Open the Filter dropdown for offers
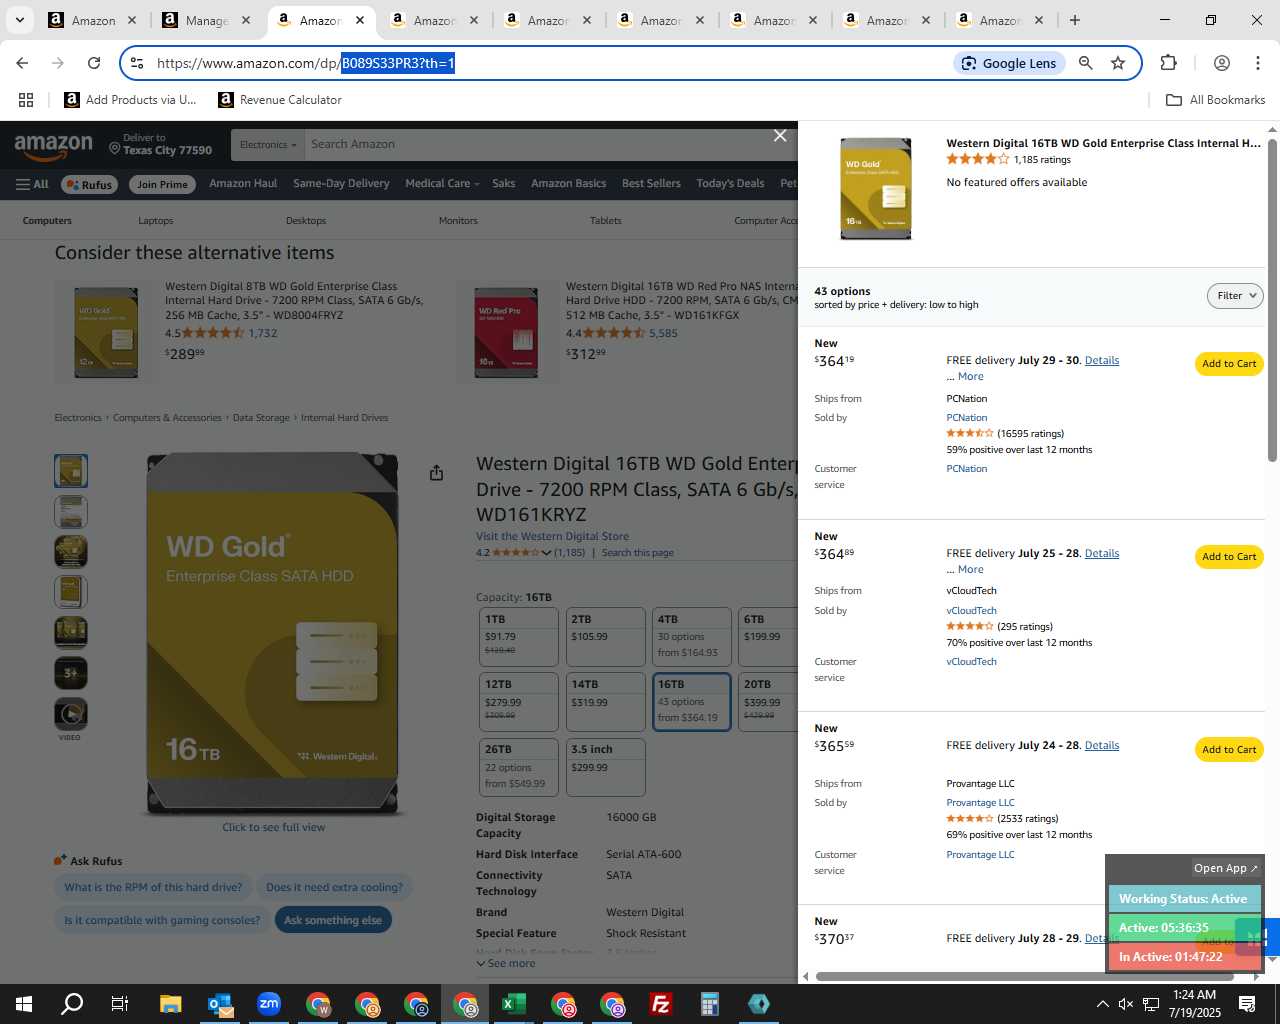 (1235, 296)
